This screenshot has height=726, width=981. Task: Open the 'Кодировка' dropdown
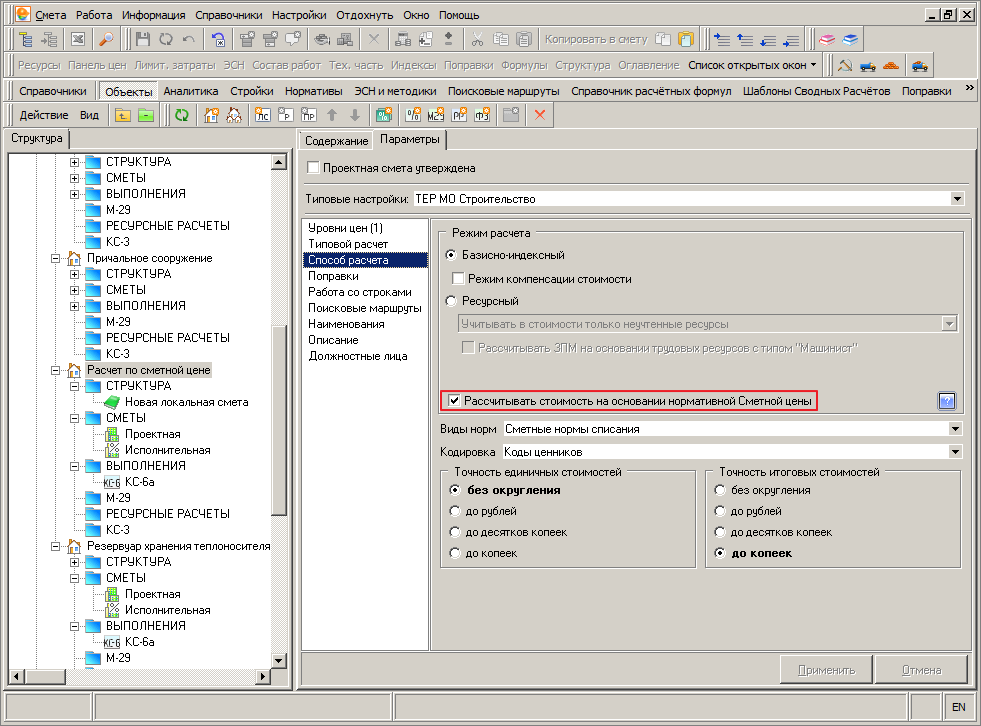[955, 452]
